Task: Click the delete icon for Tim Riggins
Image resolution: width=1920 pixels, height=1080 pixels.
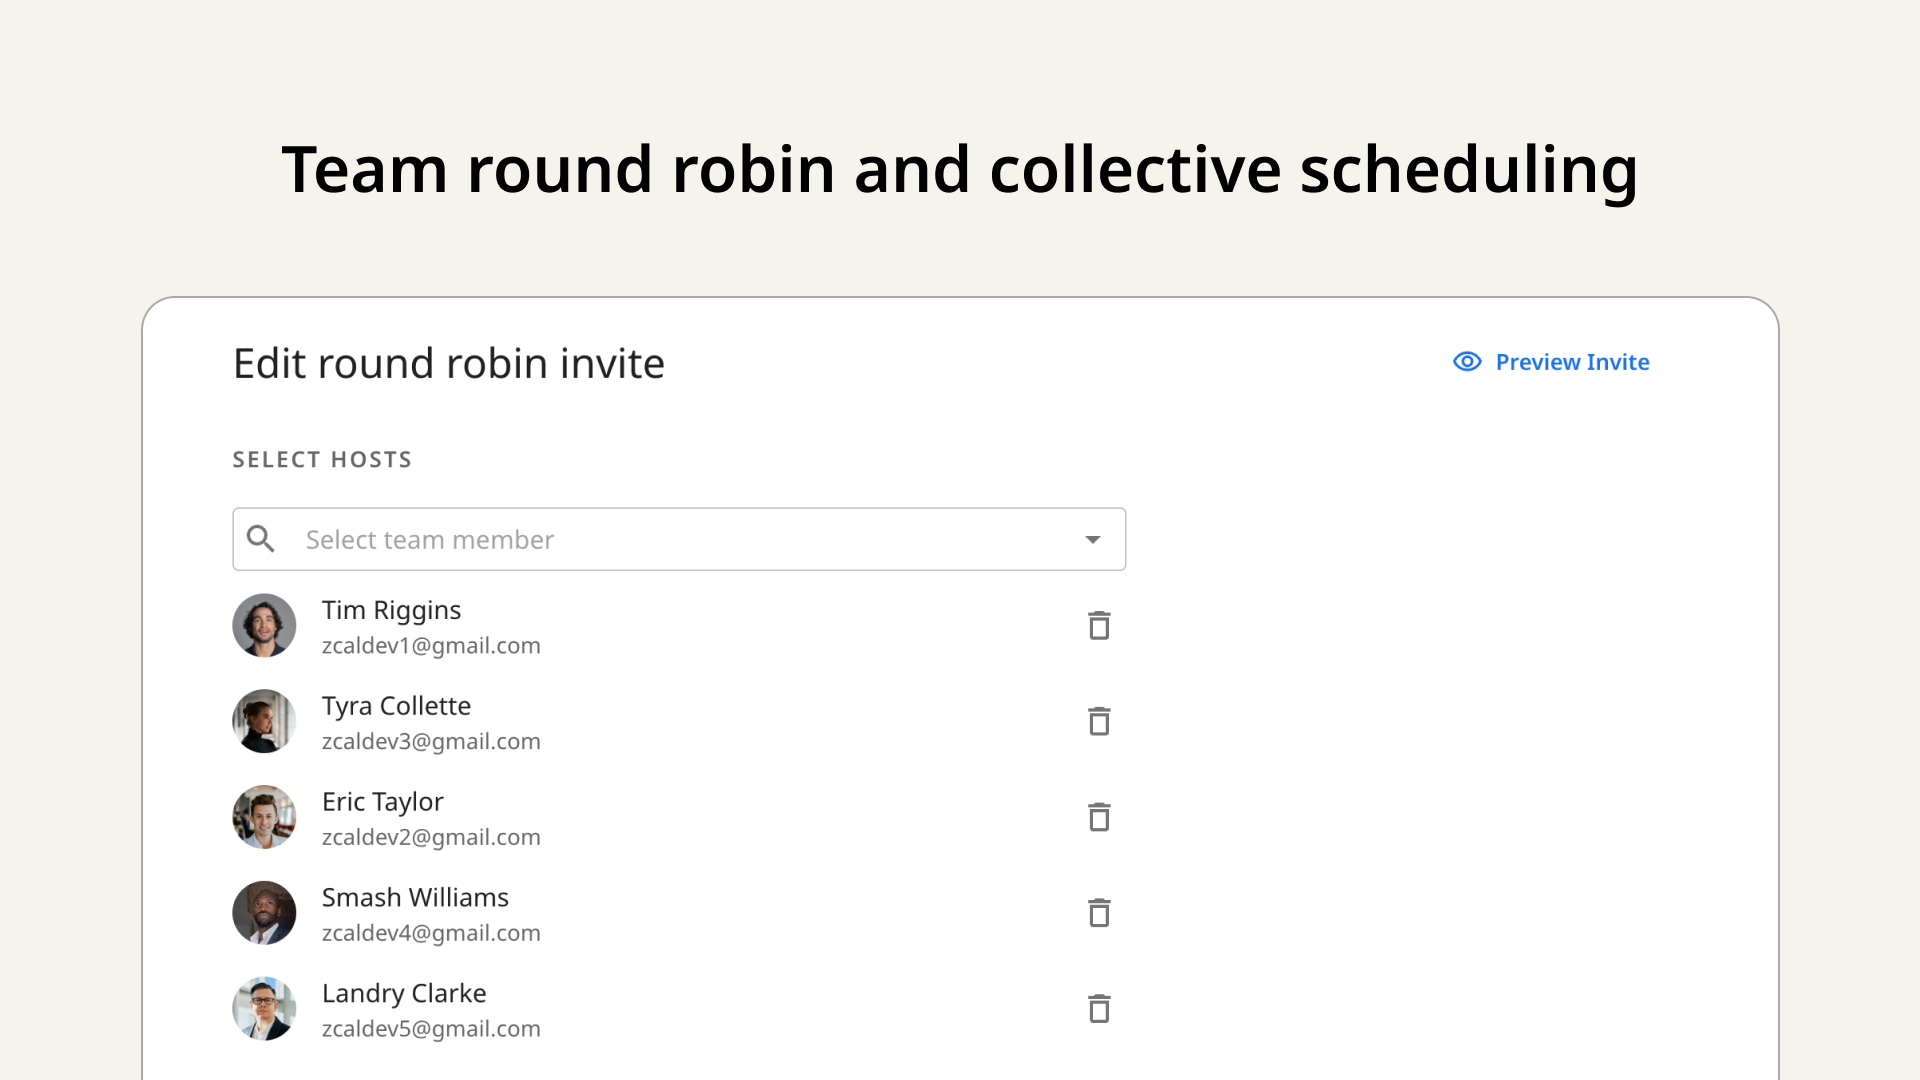Action: (1097, 626)
